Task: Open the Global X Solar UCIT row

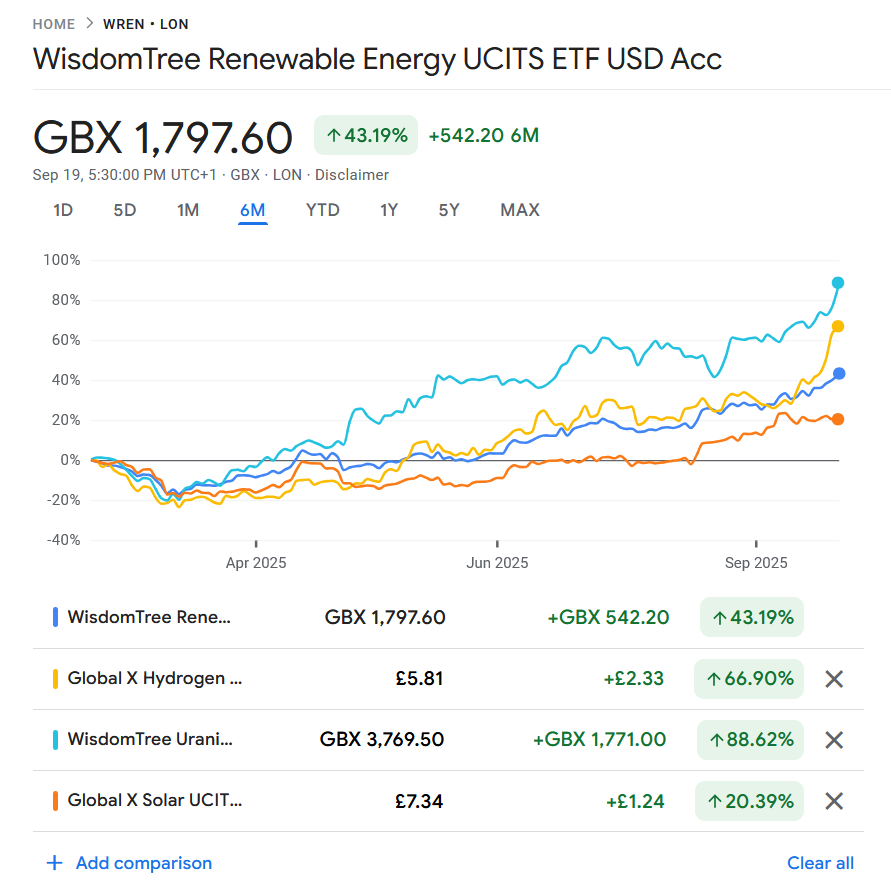Action: coord(448,801)
